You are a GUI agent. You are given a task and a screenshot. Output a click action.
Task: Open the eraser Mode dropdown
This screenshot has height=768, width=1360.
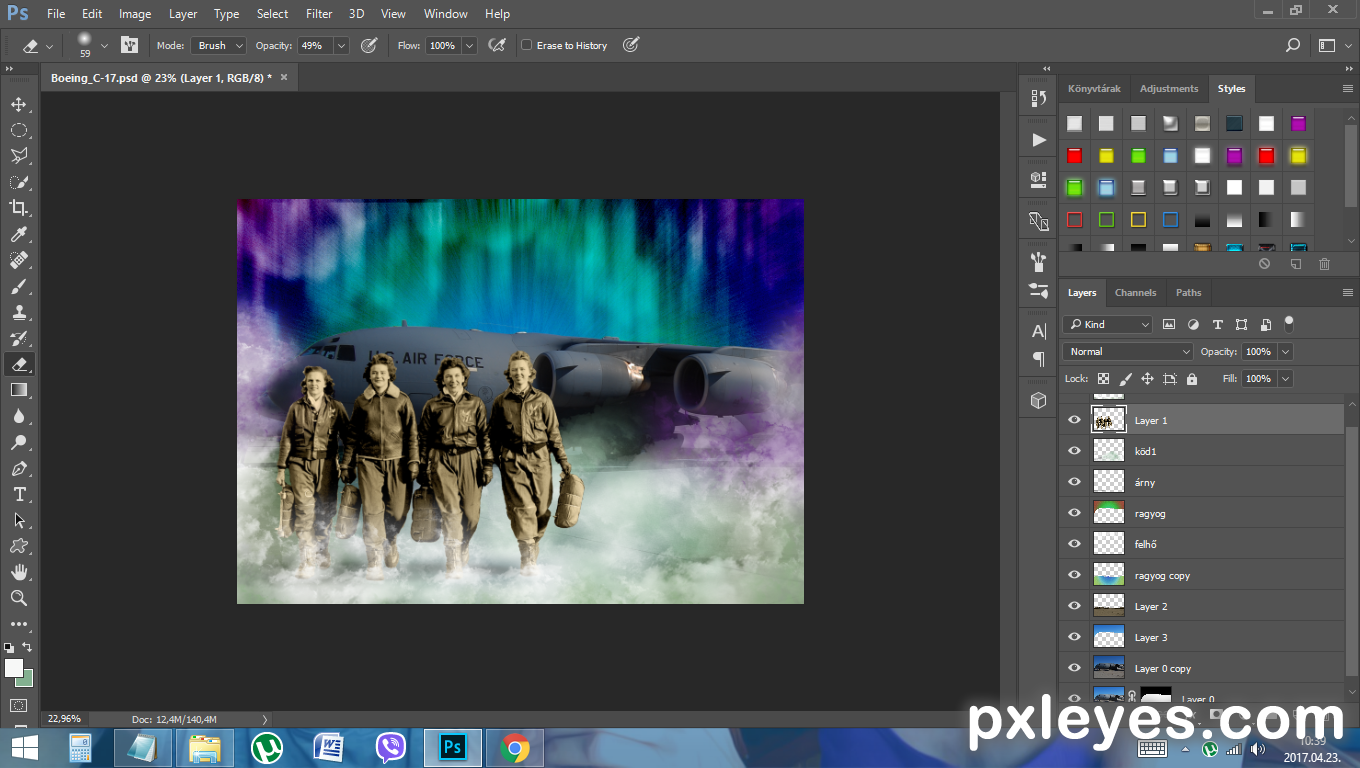(219, 45)
